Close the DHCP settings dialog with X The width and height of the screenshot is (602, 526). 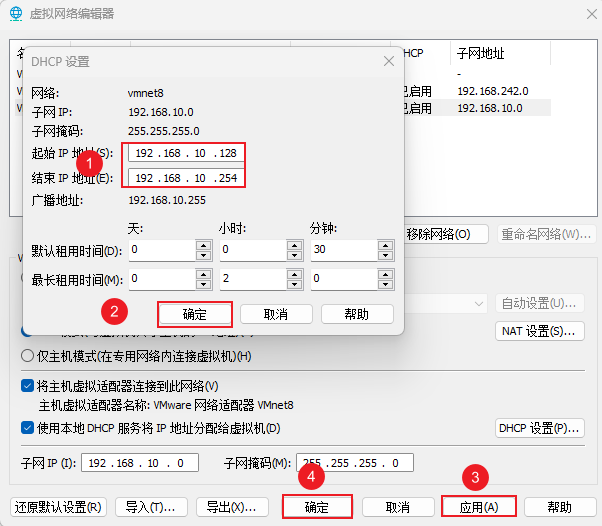[x=388, y=61]
